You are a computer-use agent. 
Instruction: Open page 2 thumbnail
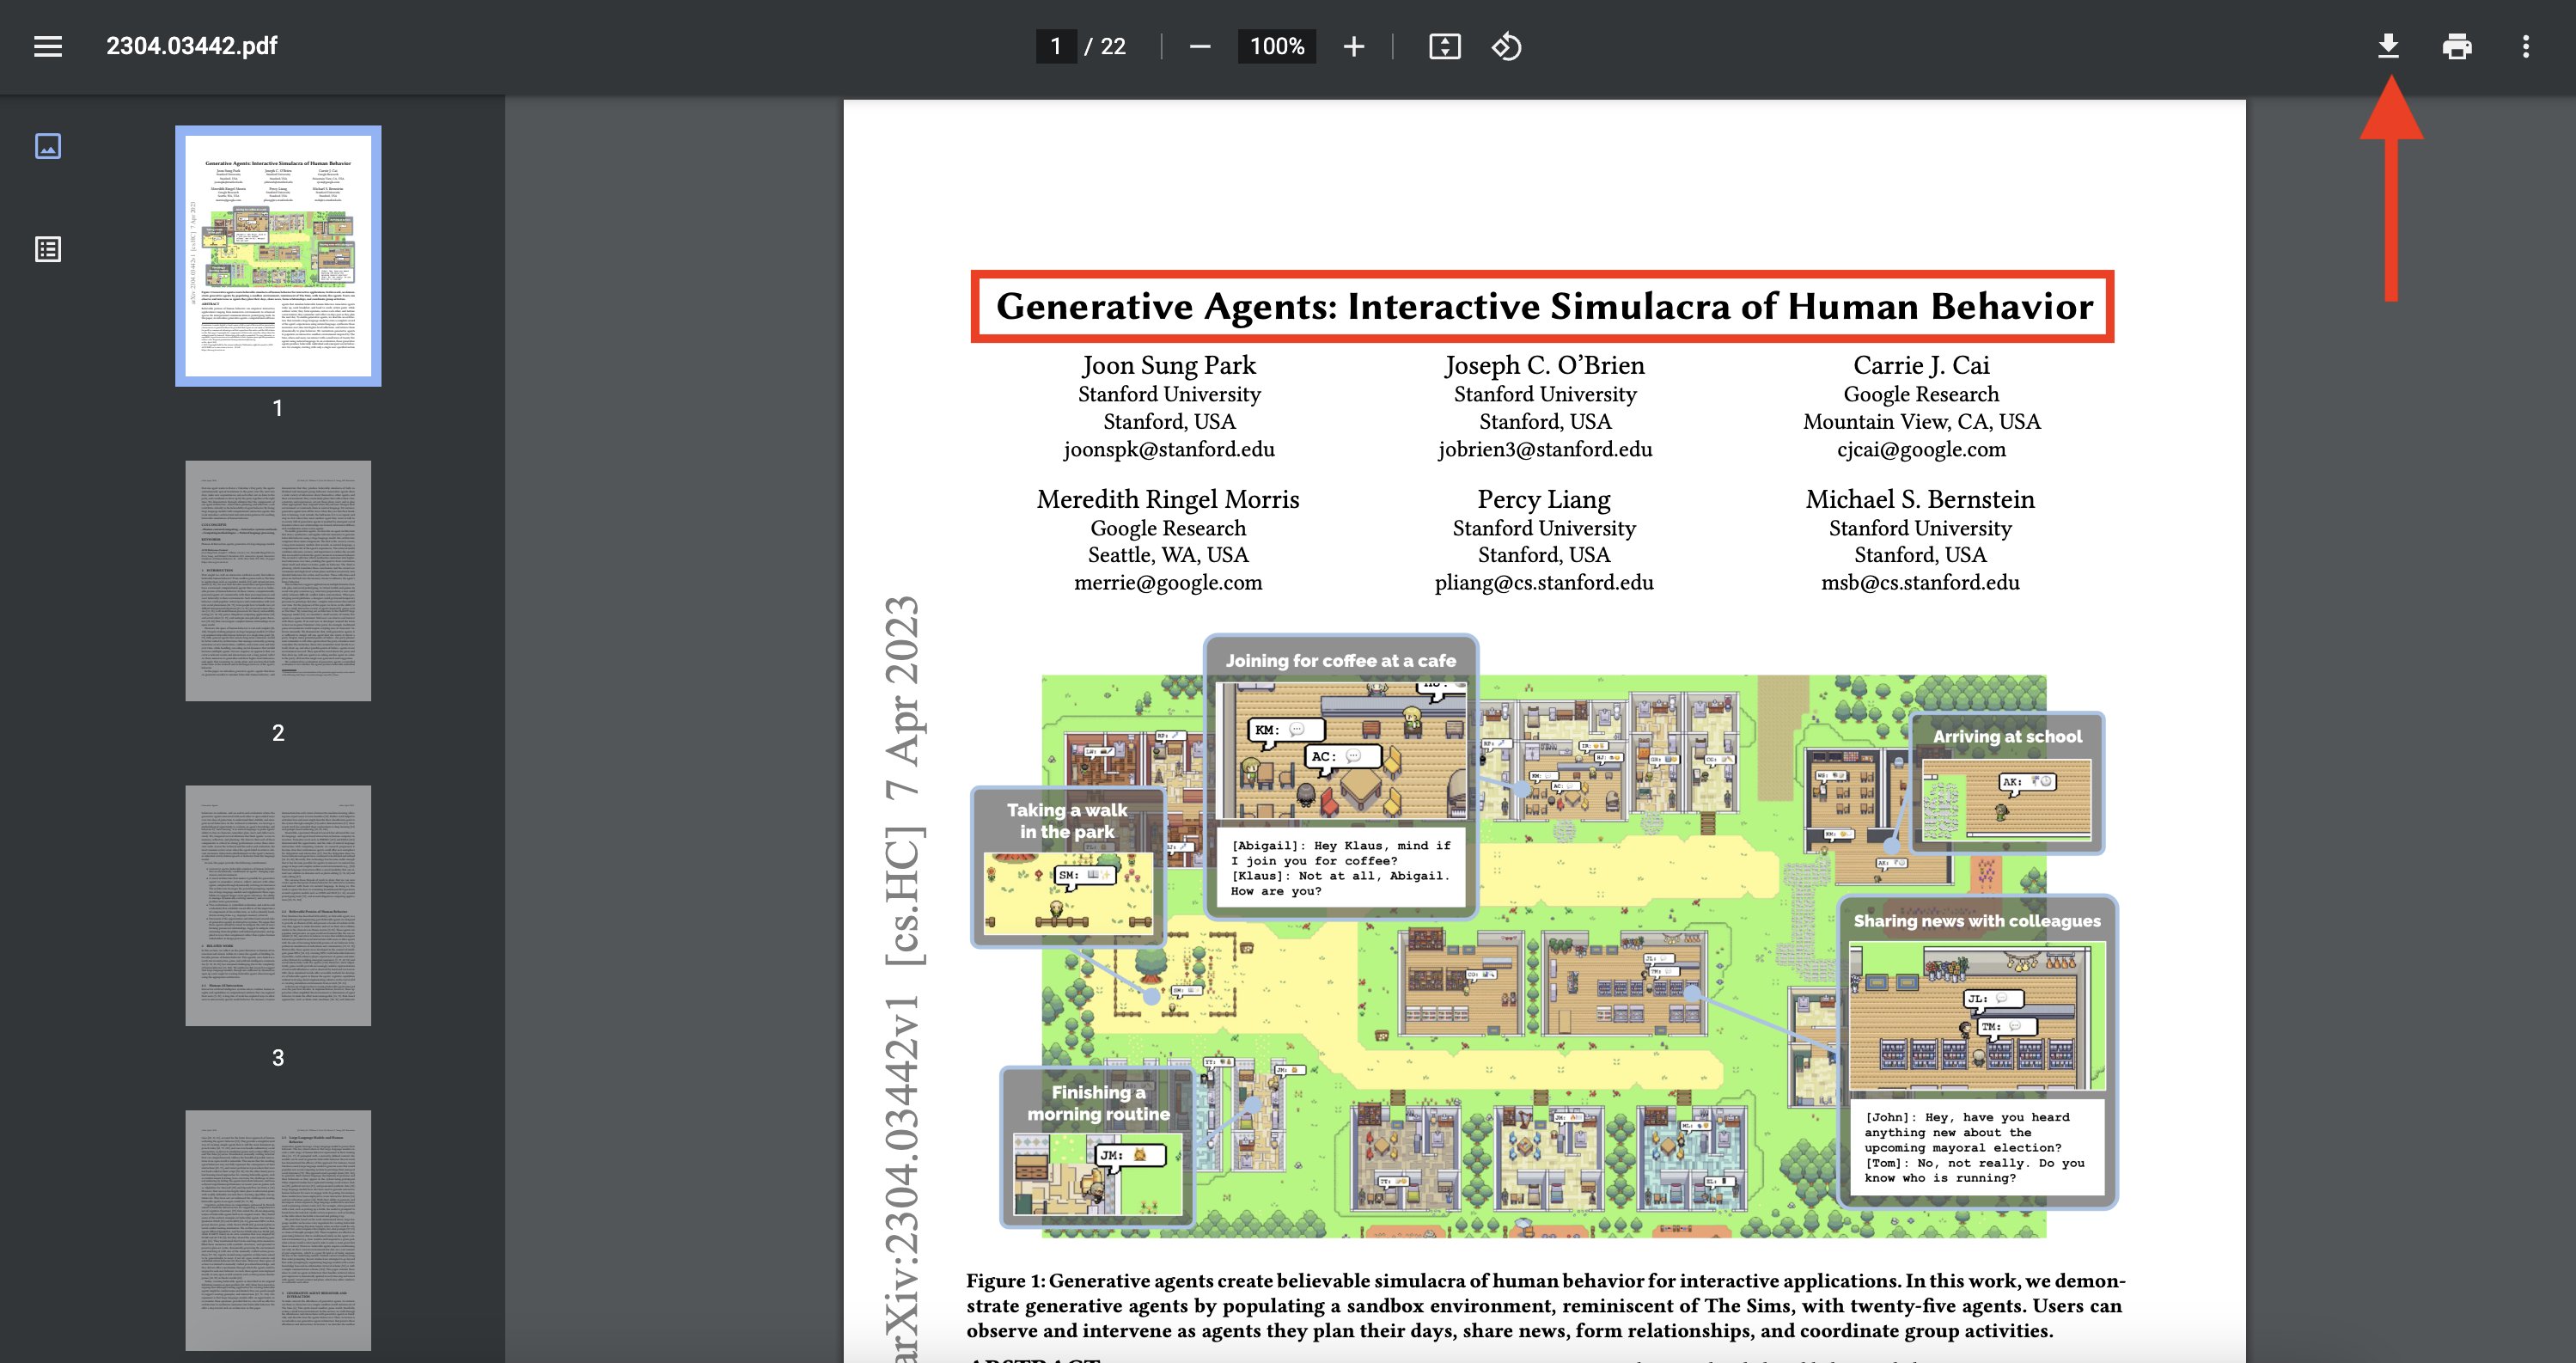278,580
